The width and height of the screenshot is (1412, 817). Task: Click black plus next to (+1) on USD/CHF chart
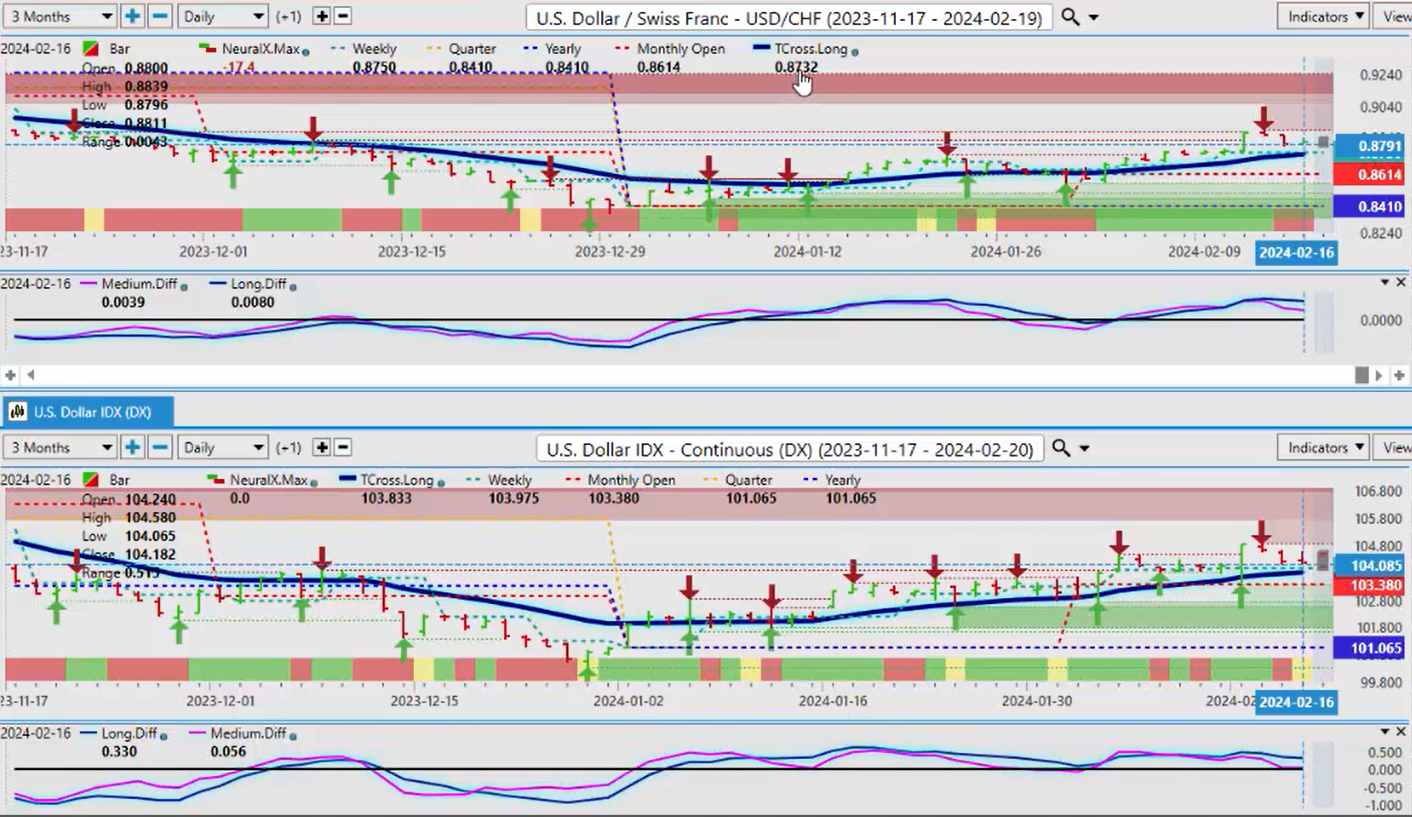tap(321, 16)
